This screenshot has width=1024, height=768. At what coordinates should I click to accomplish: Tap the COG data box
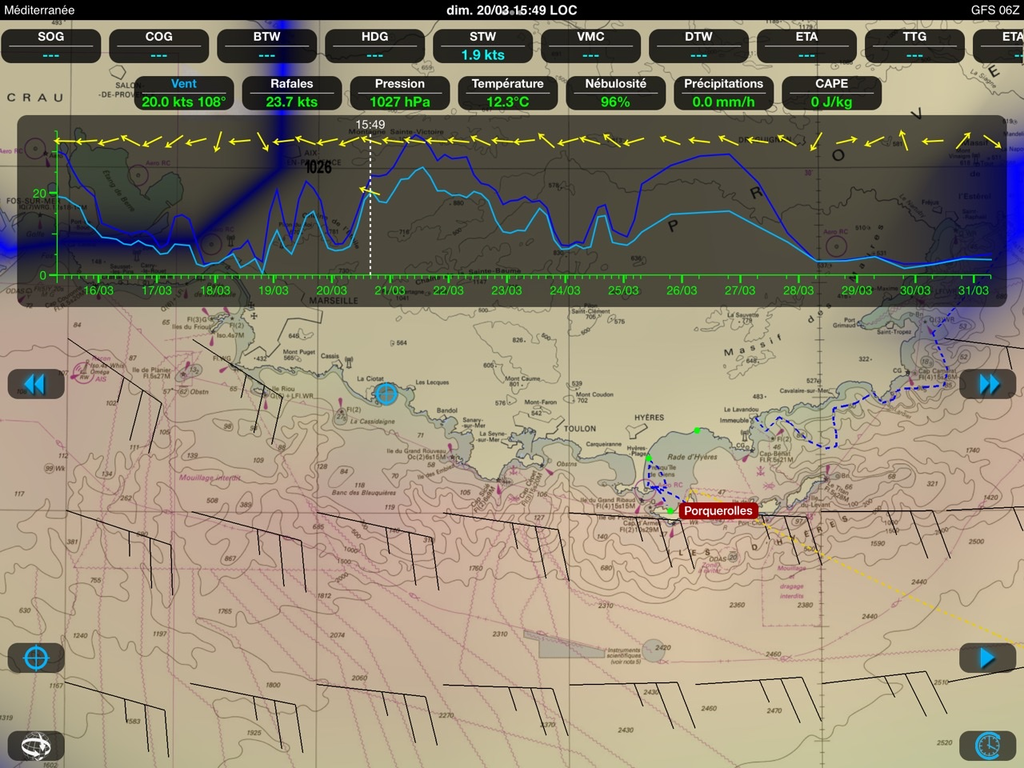[x=159, y=46]
